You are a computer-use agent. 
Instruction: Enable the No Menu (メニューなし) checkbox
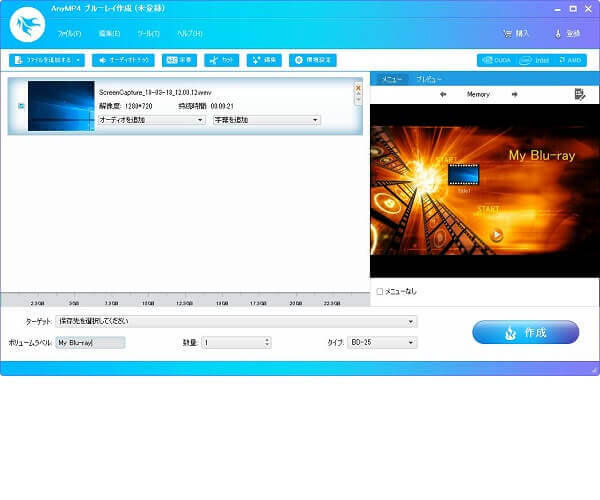click(x=380, y=292)
